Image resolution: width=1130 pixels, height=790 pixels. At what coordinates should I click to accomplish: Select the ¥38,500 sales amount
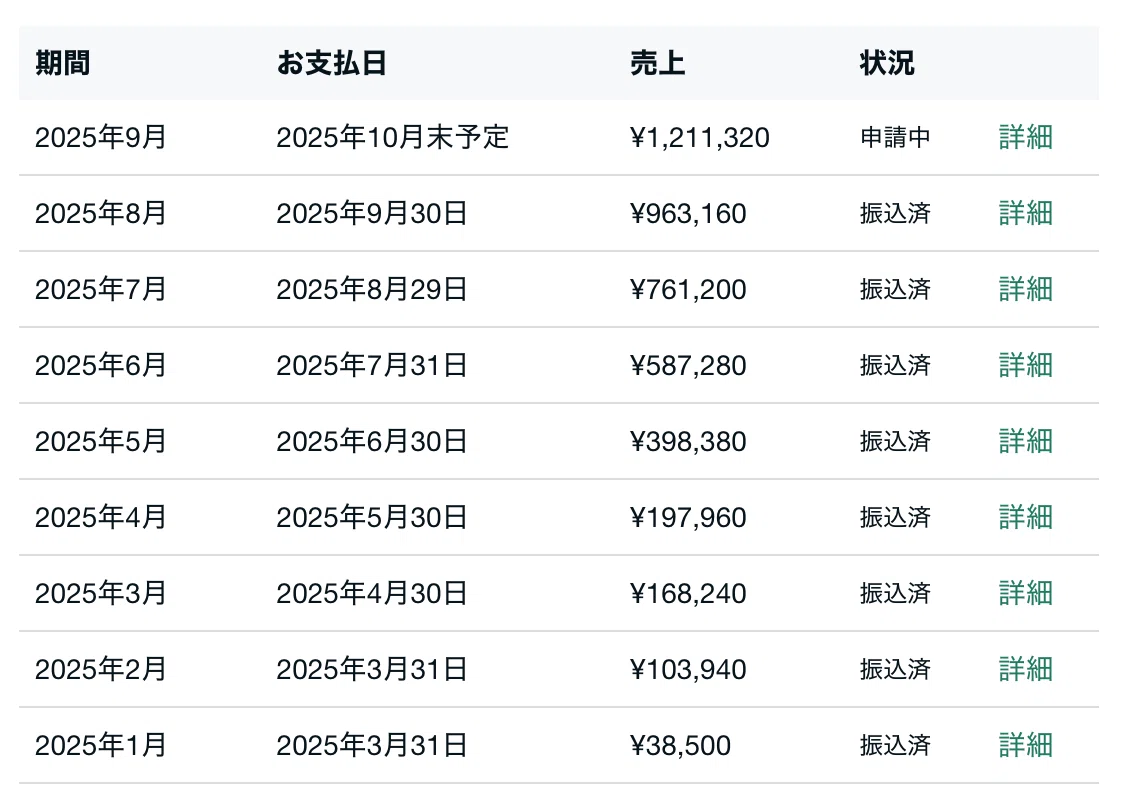[680, 746]
